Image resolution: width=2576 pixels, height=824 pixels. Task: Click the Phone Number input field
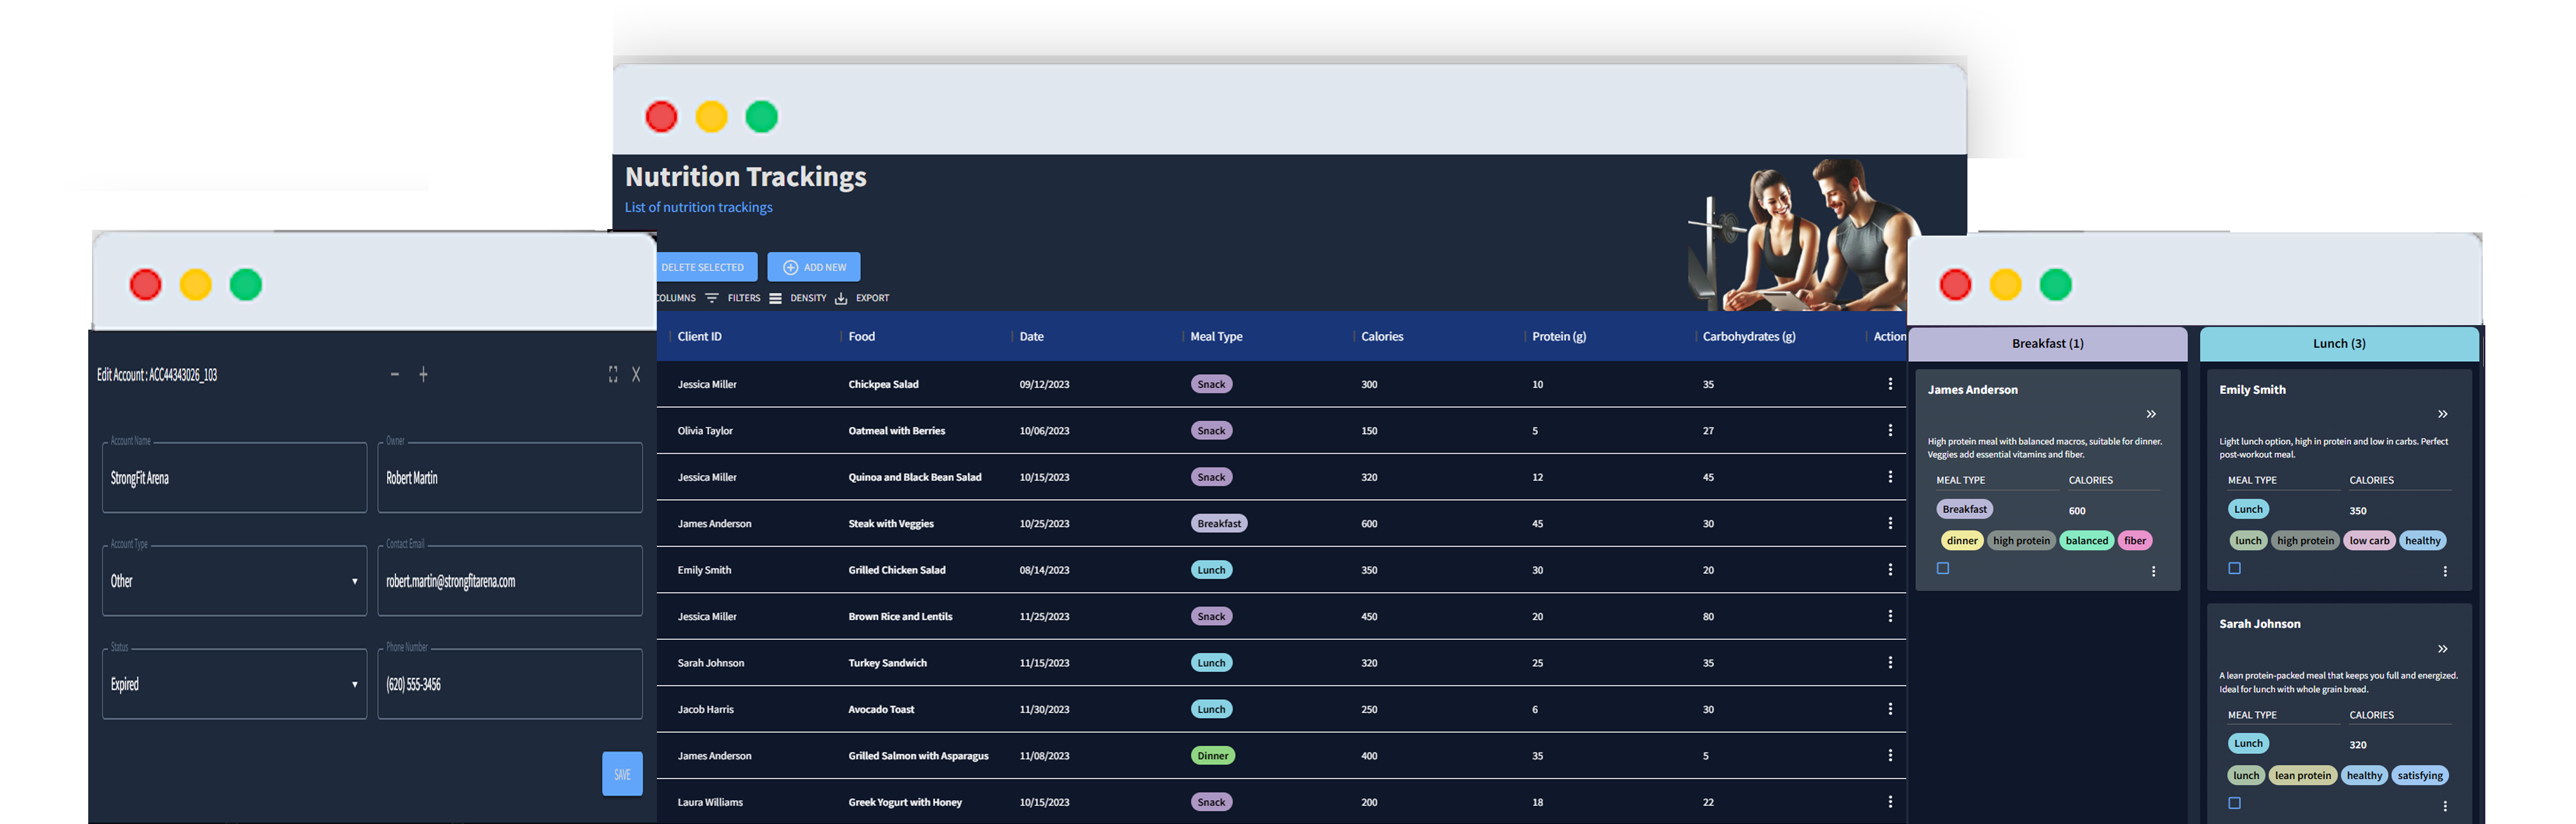509,684
